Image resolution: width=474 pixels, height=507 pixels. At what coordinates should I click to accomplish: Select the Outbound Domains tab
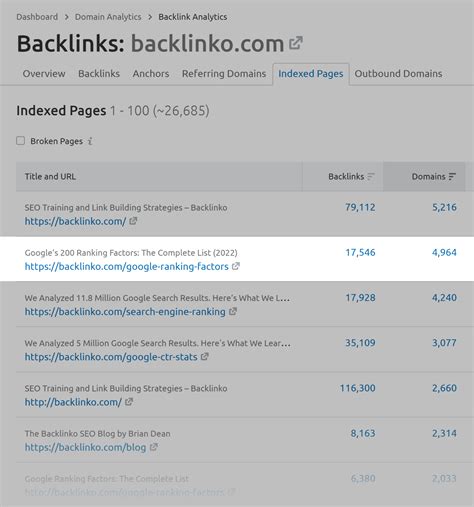click(x=398, y=74)
